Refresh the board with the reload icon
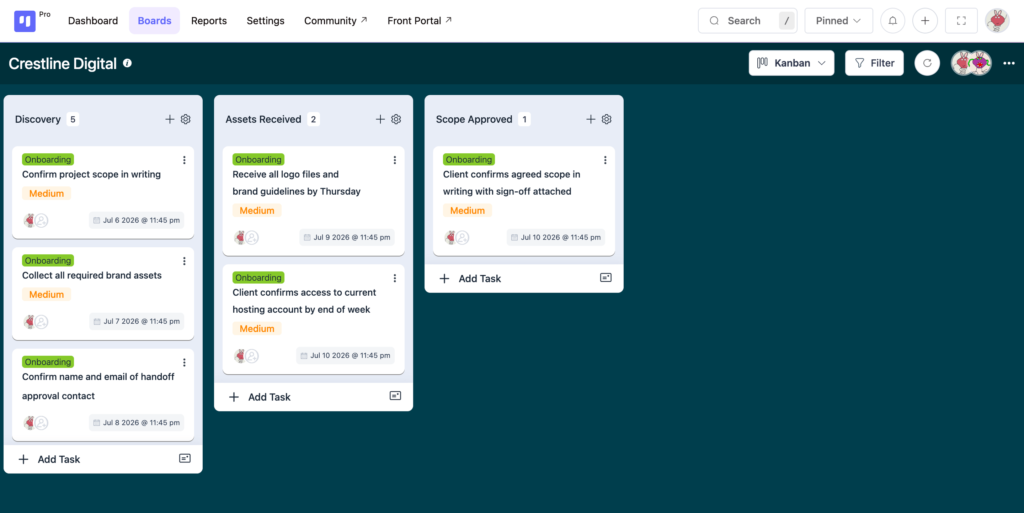This screenshot has height=513, width=1024. coord(927,63)
